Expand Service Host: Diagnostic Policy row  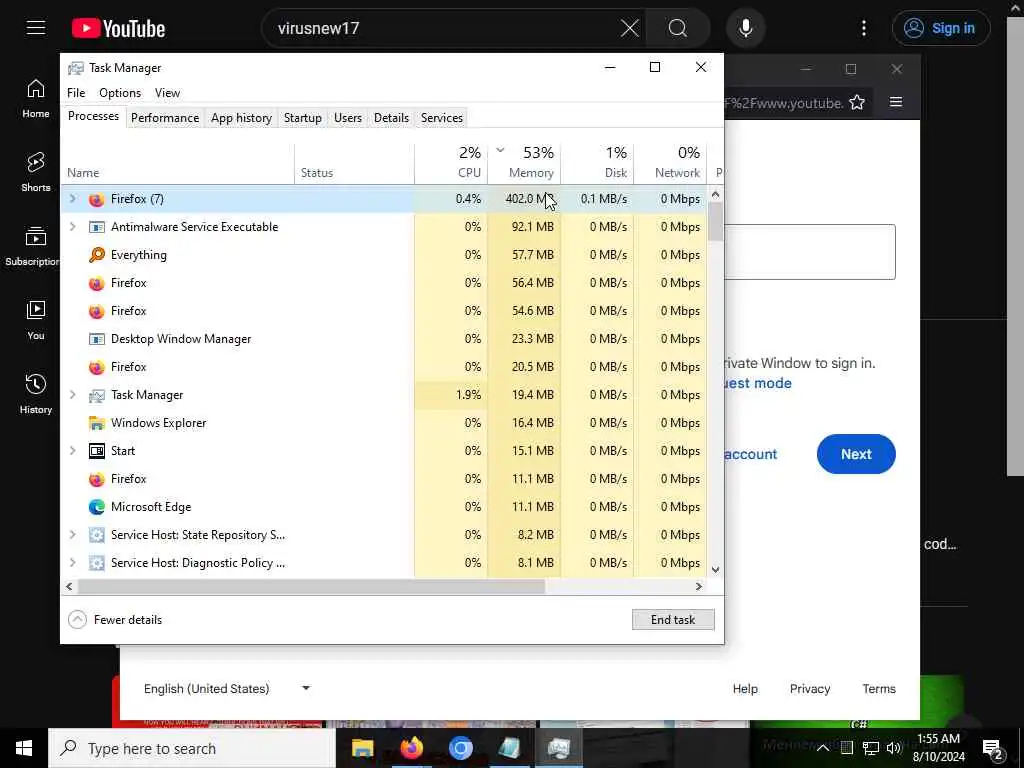72,563
